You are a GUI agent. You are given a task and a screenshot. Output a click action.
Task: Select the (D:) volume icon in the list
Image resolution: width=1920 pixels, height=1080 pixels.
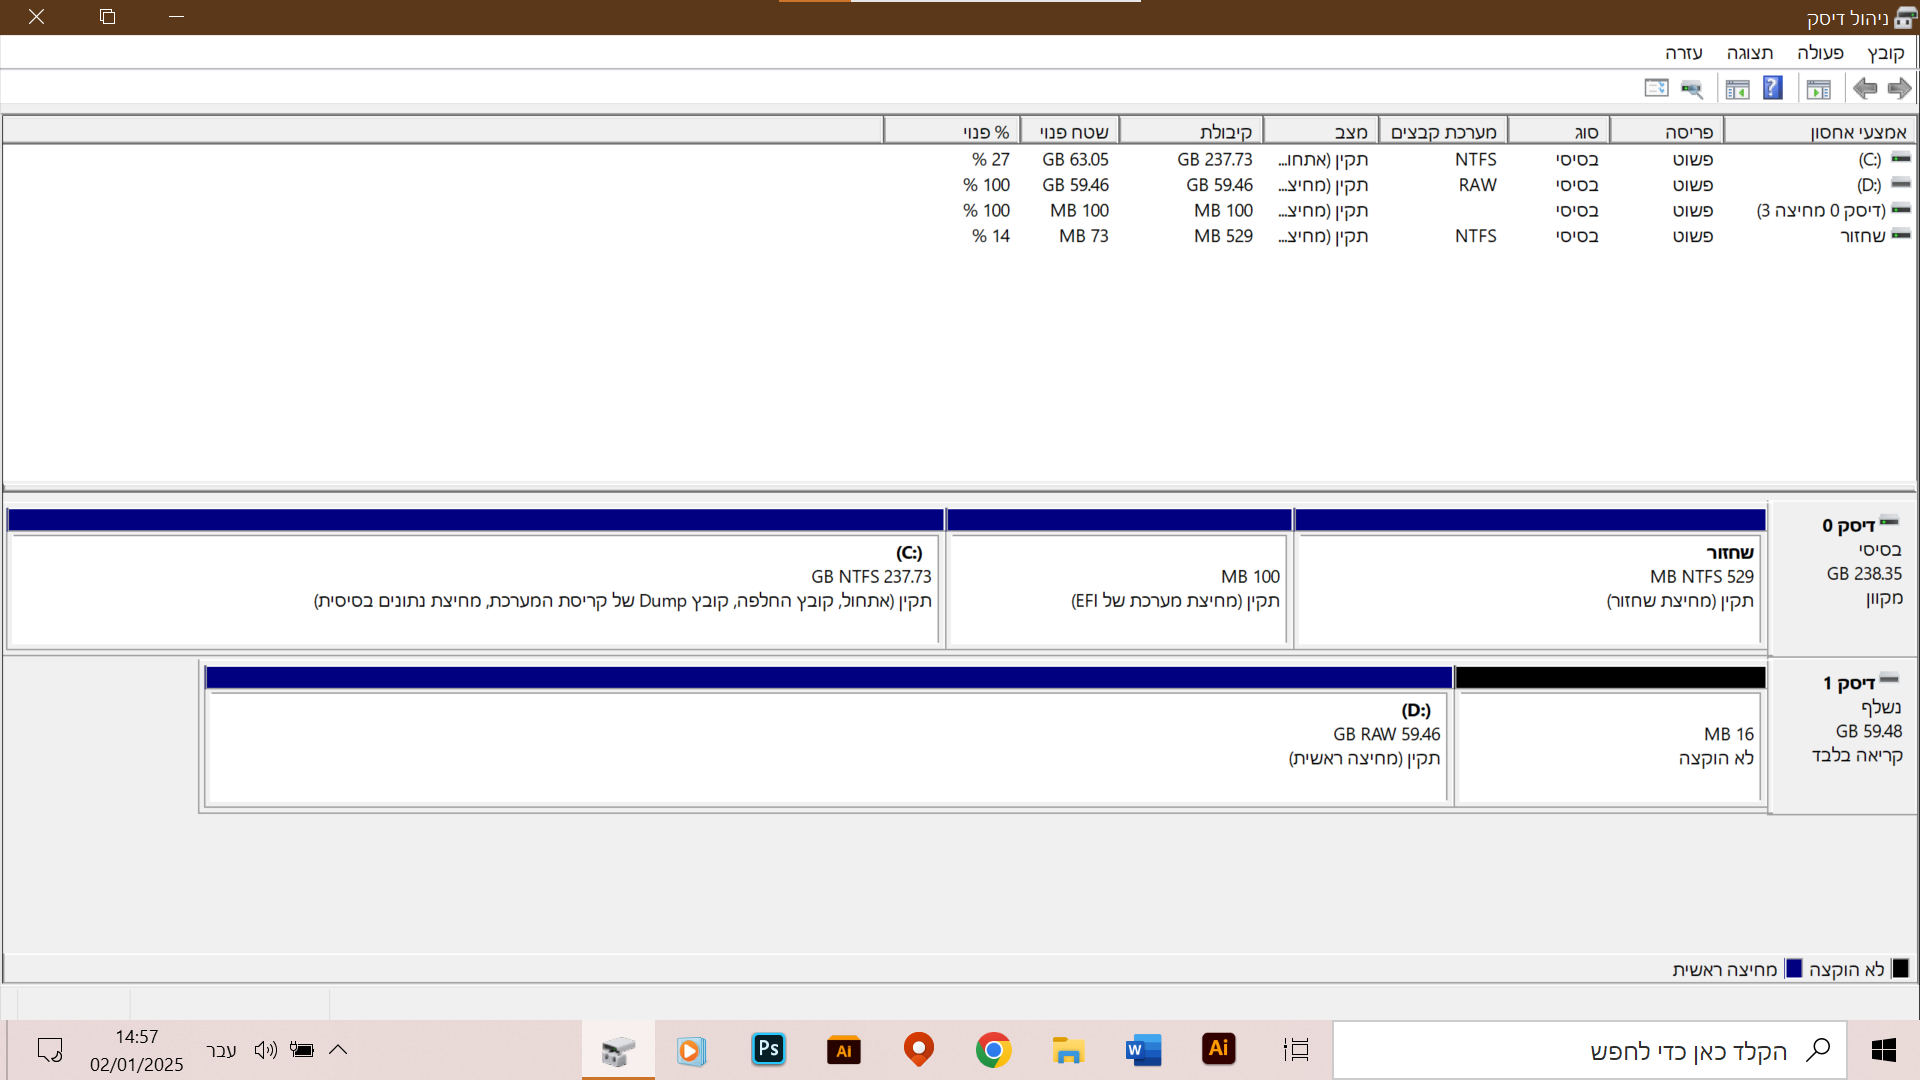point(1901,184)
